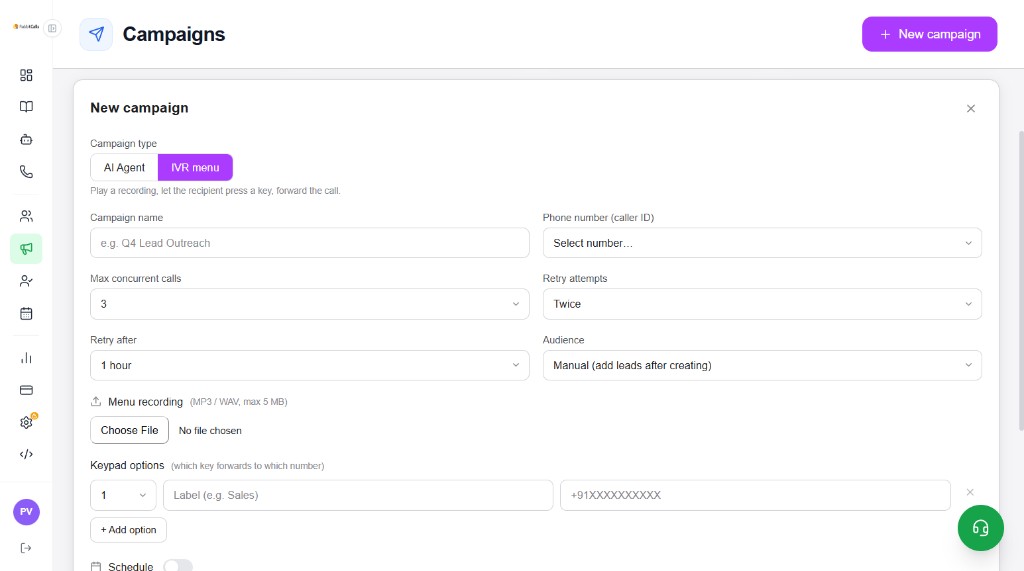This screenshot has width=1024, height=571.
Task: Click the PV user avatar
Action: point(26,512)
